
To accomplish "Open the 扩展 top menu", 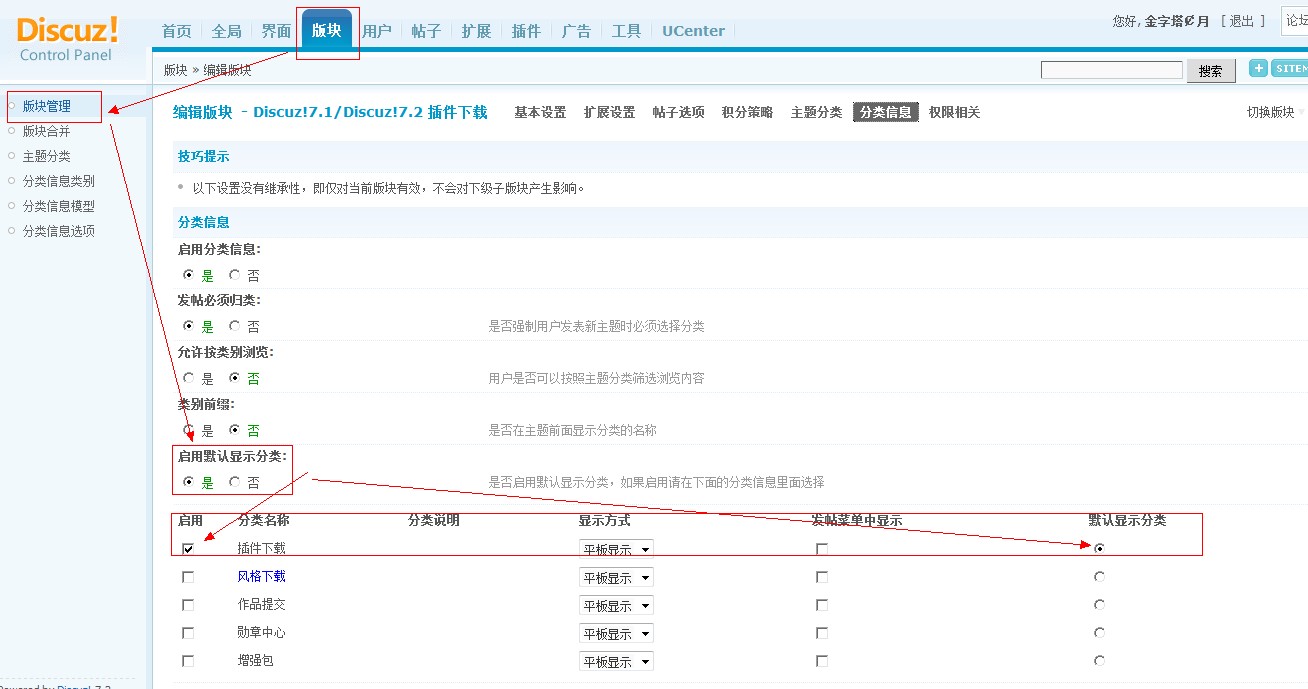I will [477, 31].
